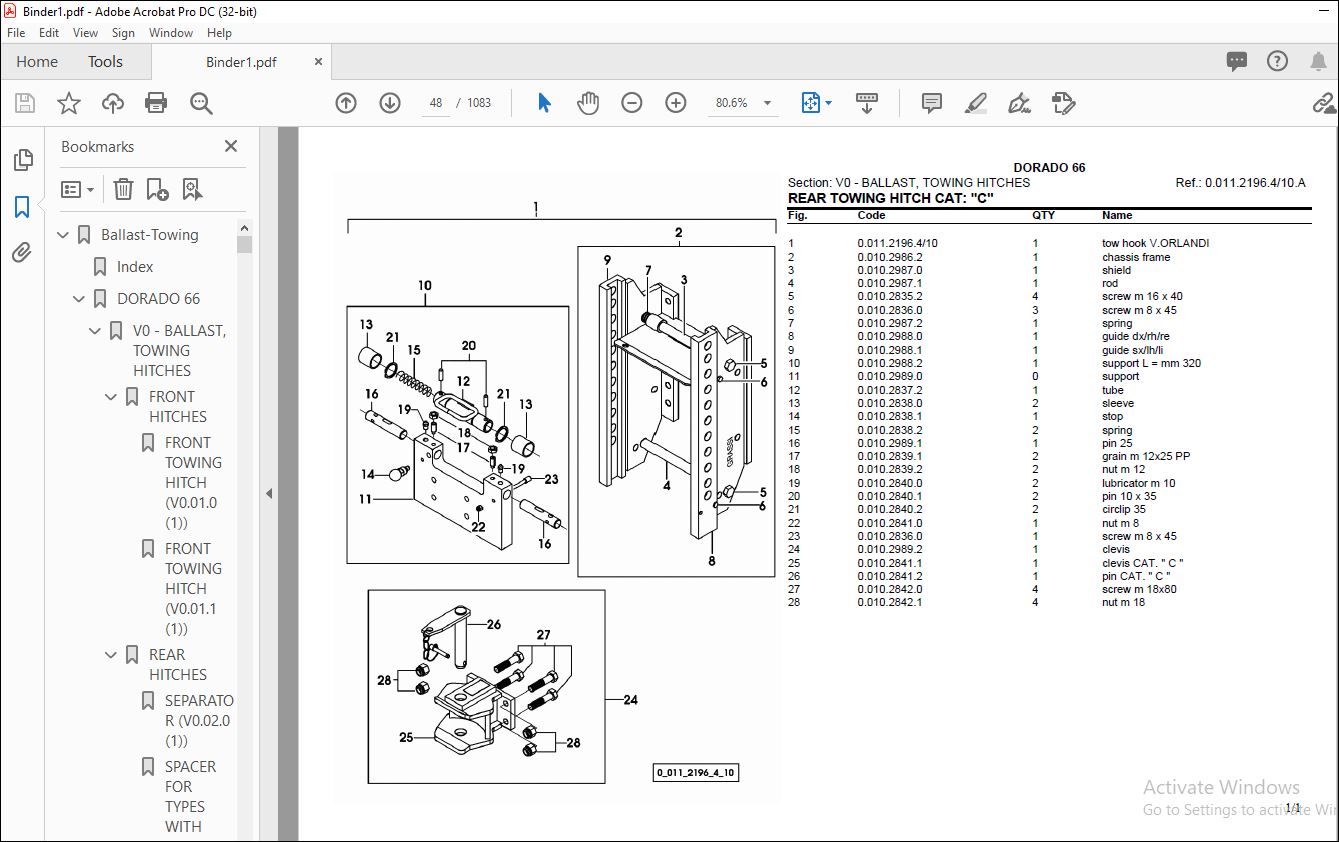Open the notifications bell
This screenshot has height=842, width=1339.
pyautogui.click(x=1318, y=61)
